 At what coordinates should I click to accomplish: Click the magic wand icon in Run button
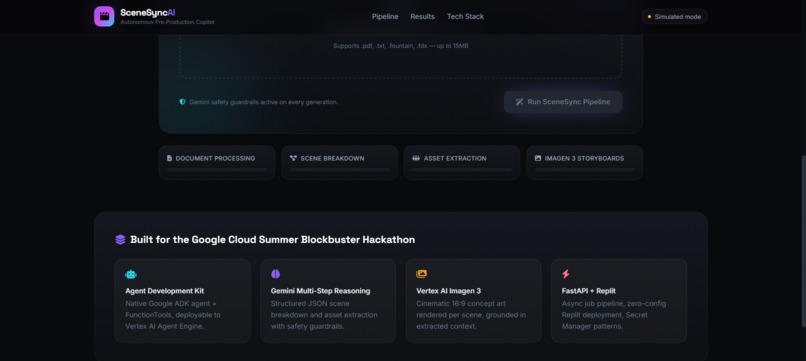click(519, 102)
